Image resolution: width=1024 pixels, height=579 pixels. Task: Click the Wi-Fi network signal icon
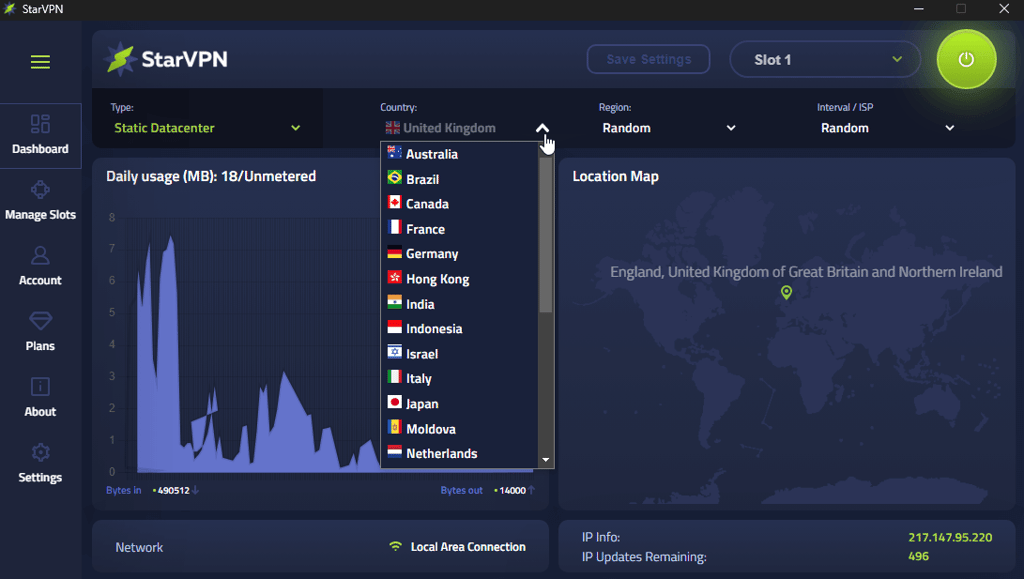[396, 546]
